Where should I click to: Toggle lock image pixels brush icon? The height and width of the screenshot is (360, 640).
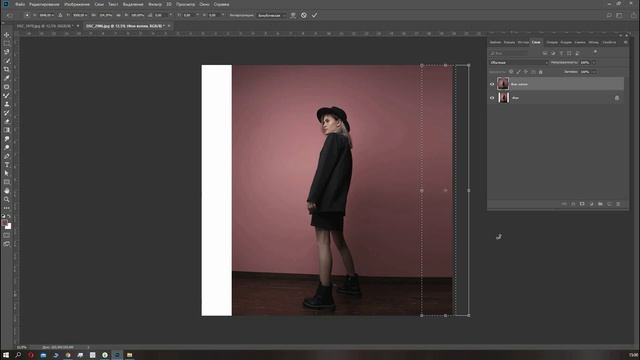click(518, 72)
